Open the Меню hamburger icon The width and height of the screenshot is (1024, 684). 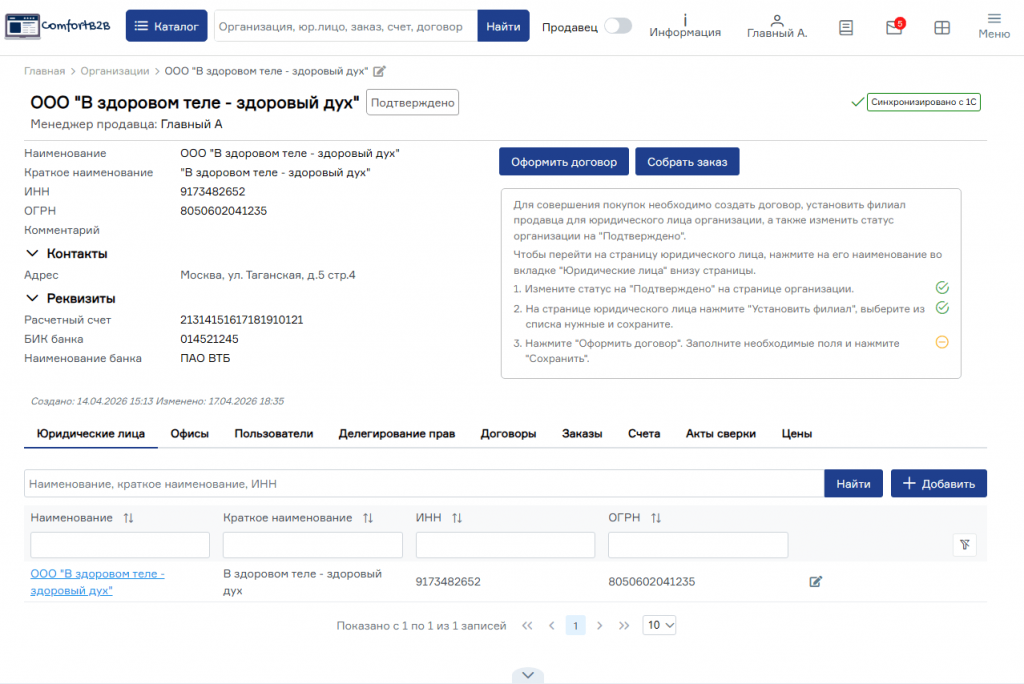994,26
